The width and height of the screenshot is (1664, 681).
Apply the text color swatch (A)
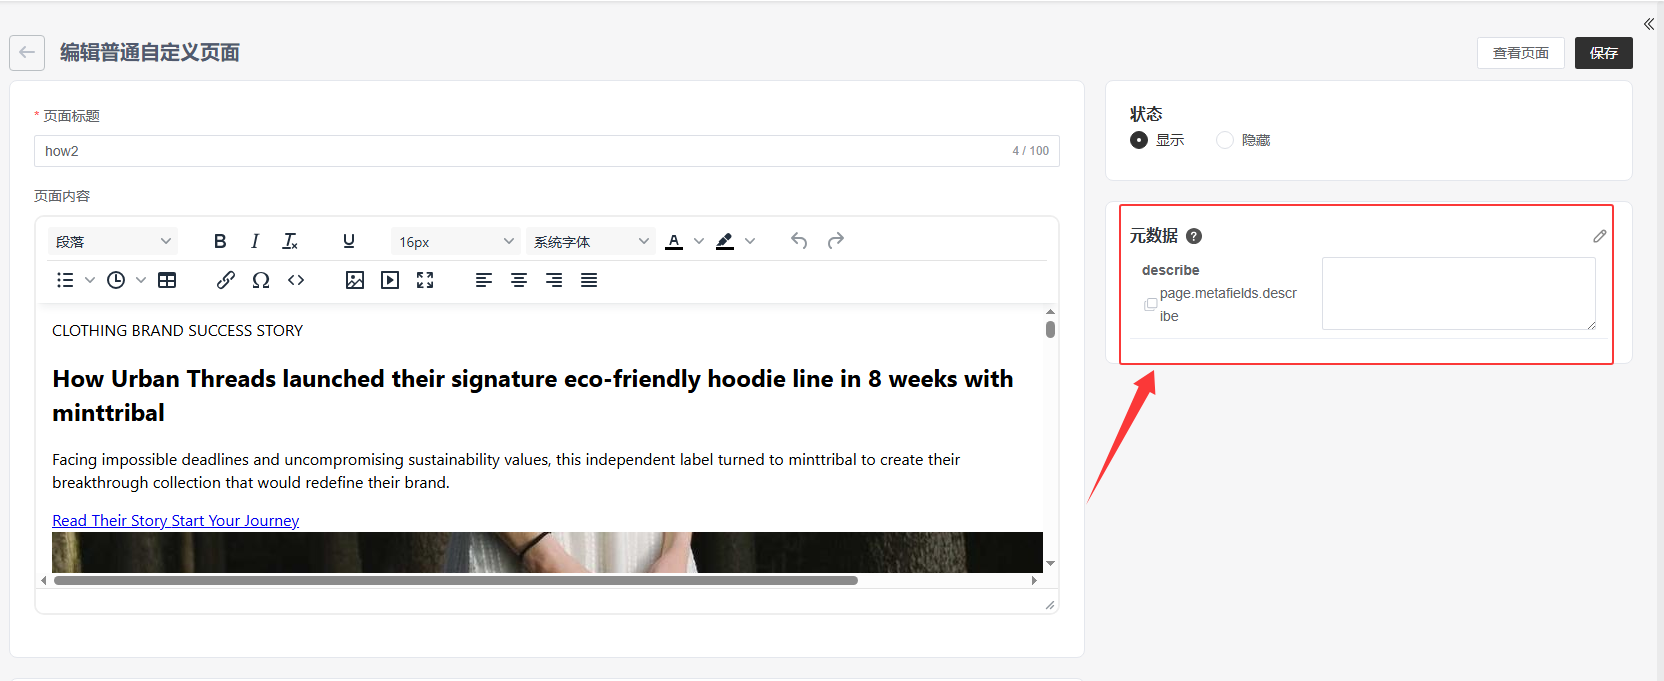pyautogui.click(x=674, y=241)
